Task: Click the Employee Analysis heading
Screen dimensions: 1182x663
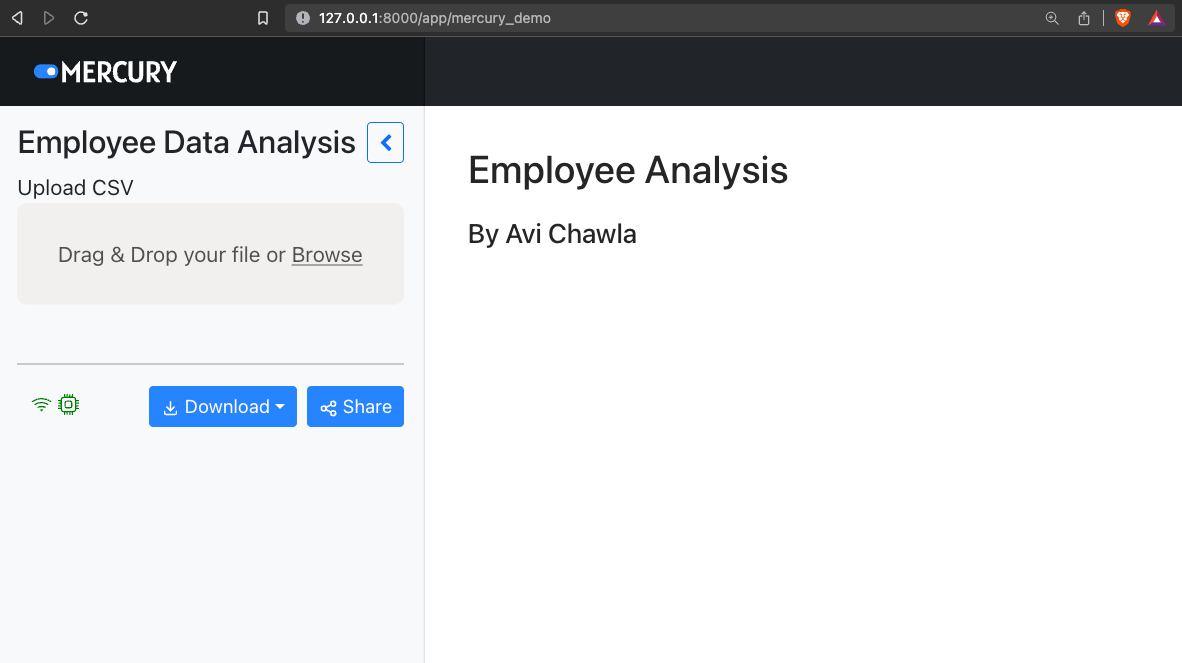Action: point(628,170)
